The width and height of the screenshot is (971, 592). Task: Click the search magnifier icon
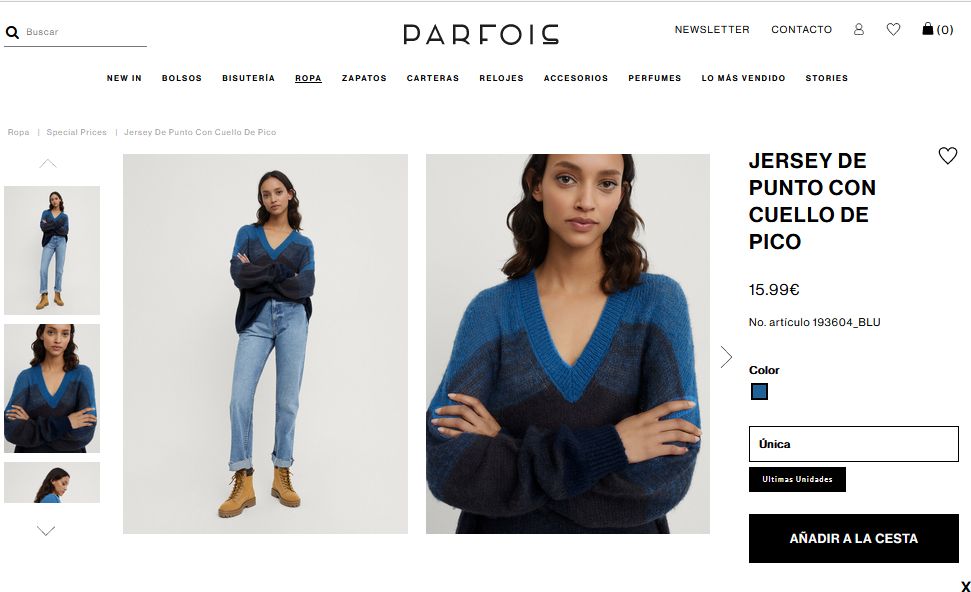pos(12,32)
